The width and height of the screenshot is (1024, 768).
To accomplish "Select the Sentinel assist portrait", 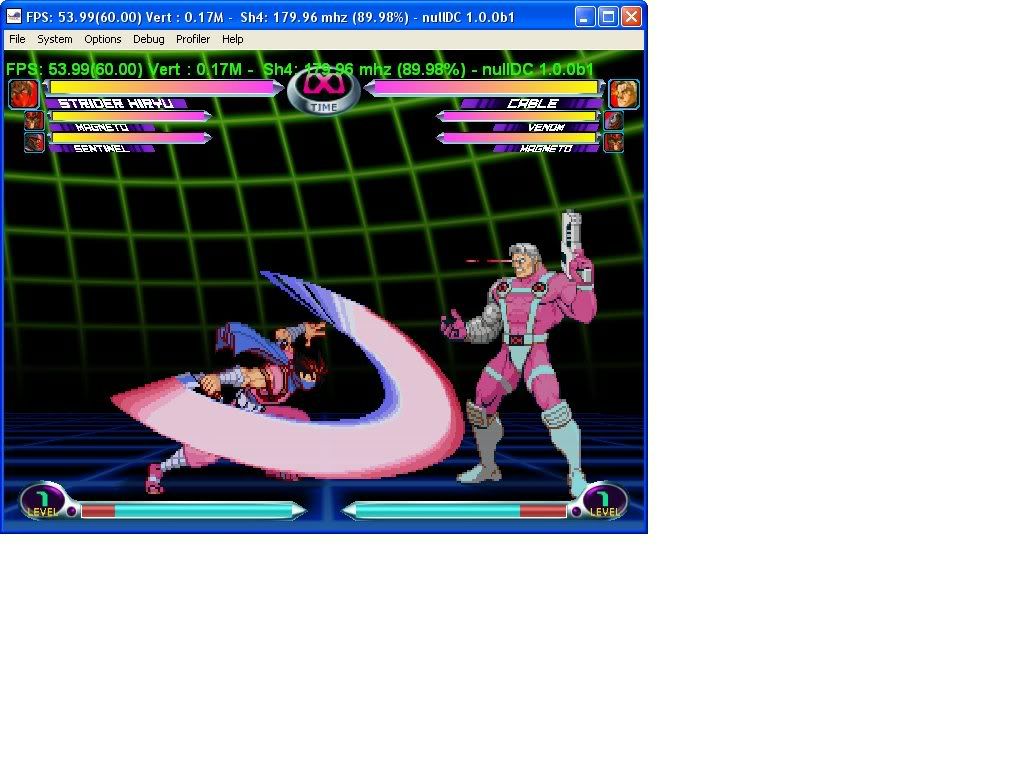I will click(34, 142).
